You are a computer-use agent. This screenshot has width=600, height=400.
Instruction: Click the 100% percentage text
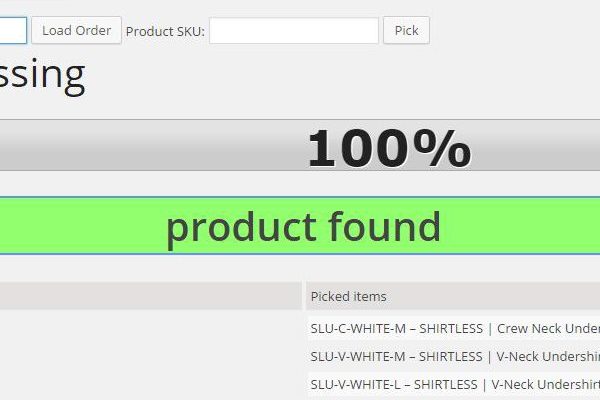pos(388,149)
